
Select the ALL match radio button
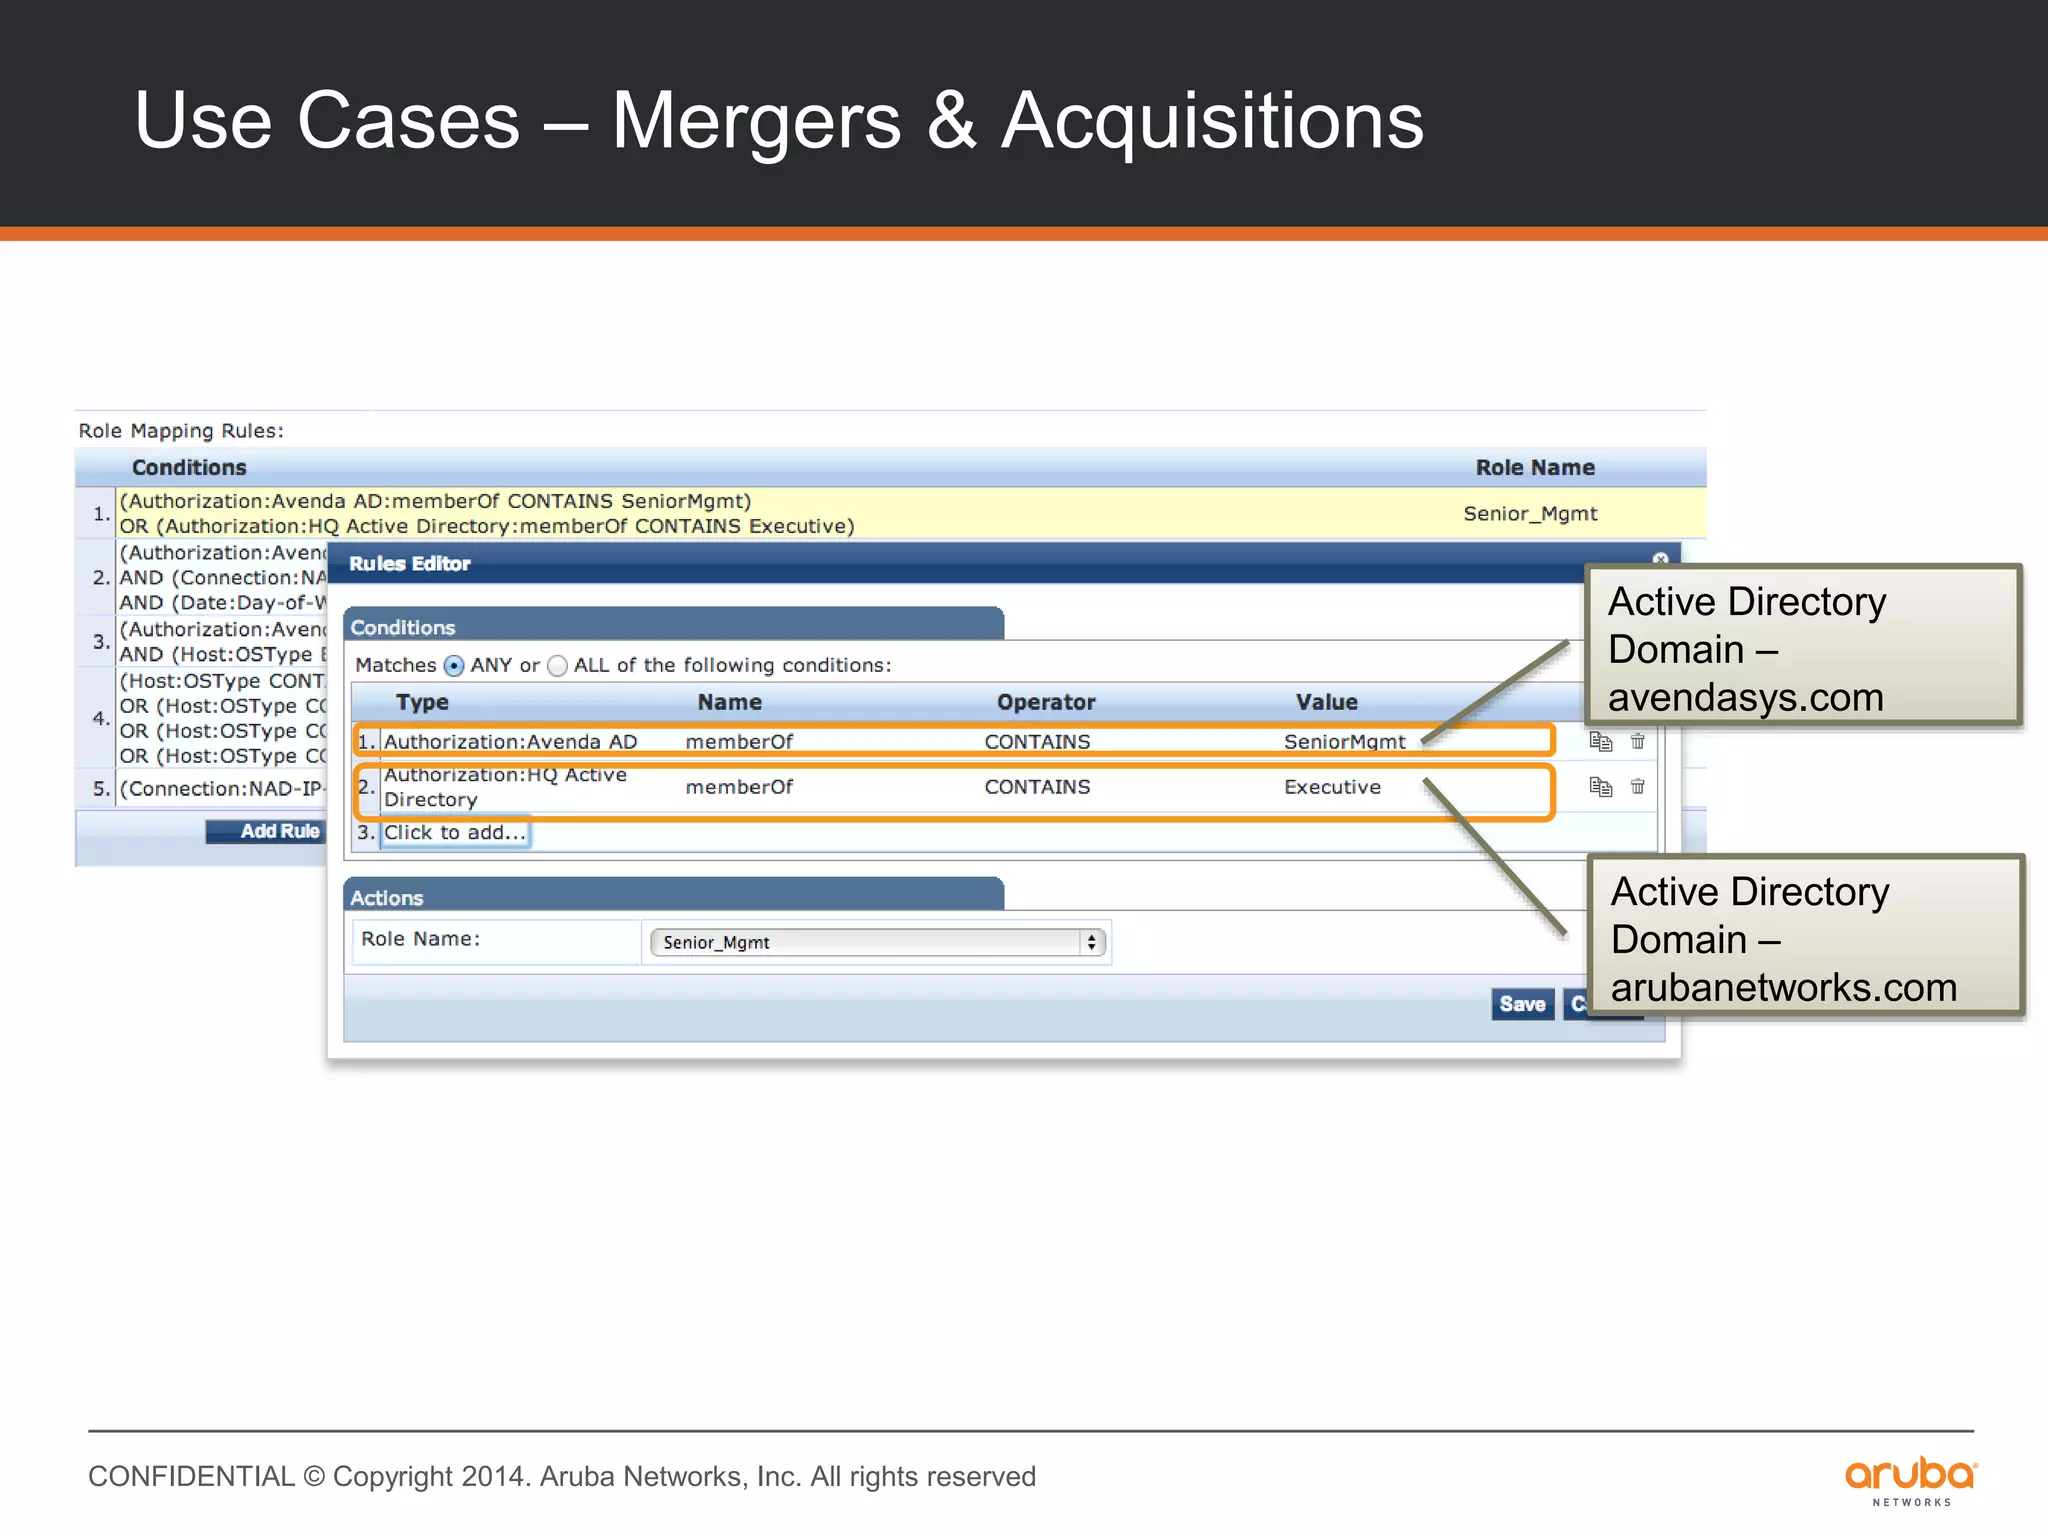(x=558, y=666)
